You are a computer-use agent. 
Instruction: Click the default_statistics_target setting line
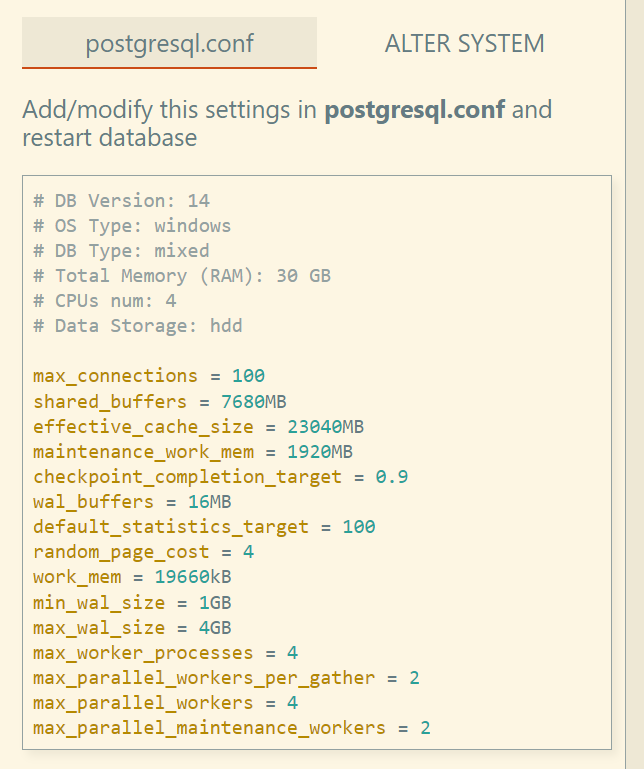point(203,527)
